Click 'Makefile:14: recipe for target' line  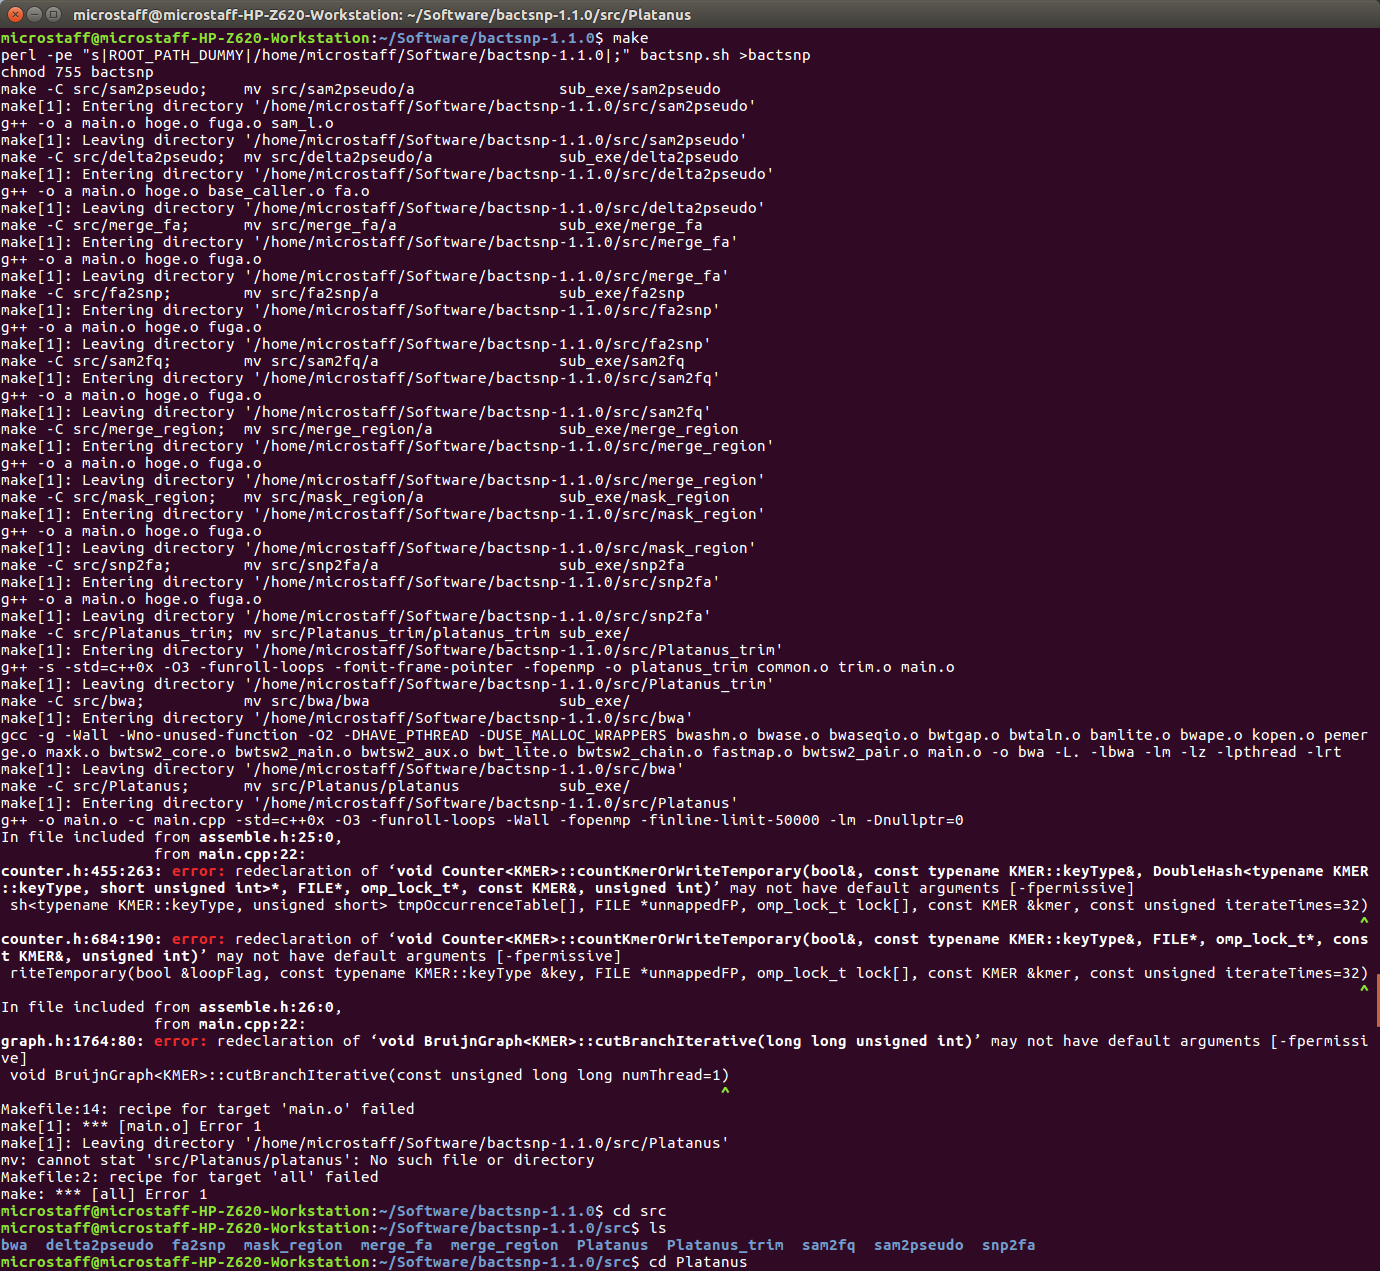coord(208,1109)
